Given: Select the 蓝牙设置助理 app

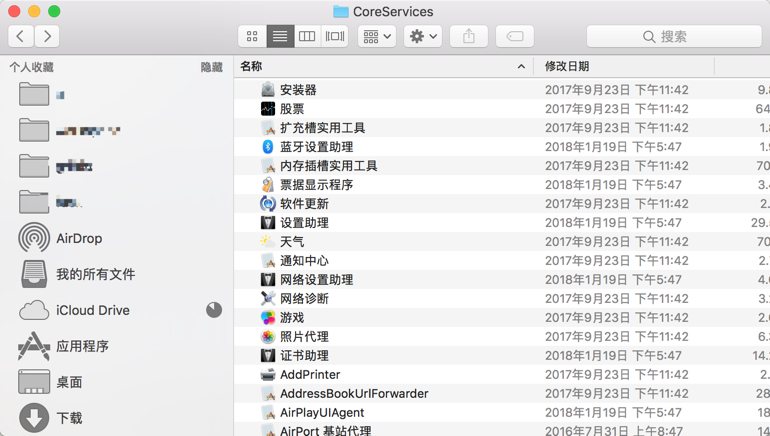Looking at the screenshot, I should (316, 147).
